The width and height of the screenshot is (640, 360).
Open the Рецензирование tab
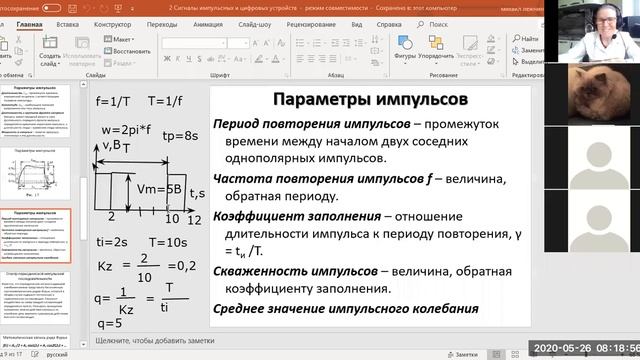tap(311, 24)
